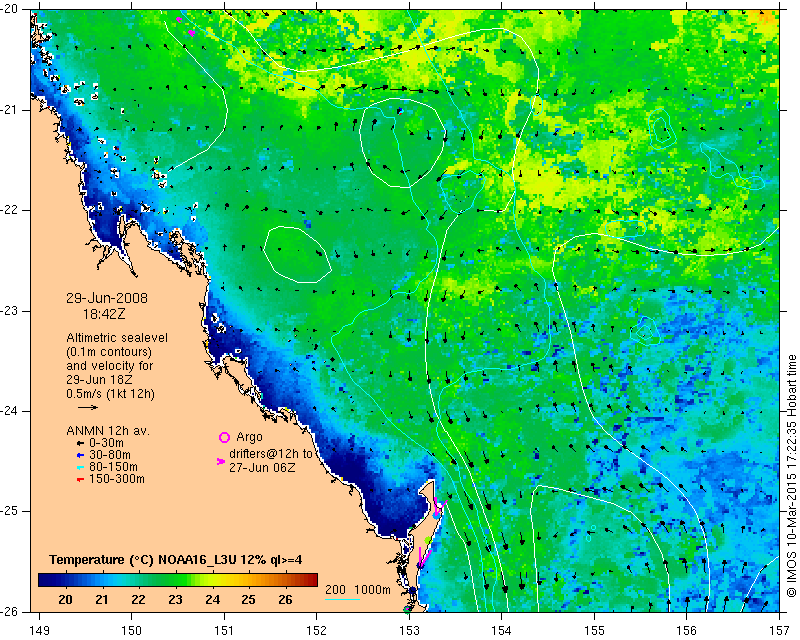800x640 pixels.
Task: Click the '29-Jun-2008' date text
Action: coord(107,298)
